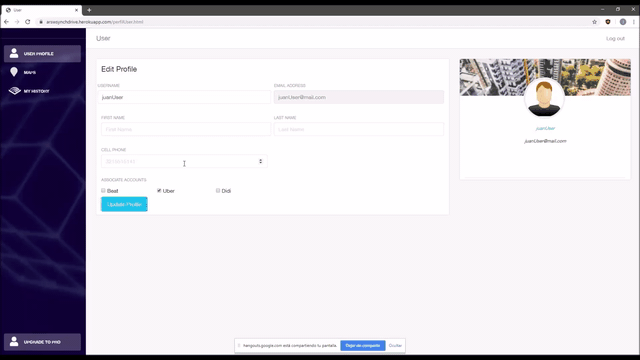Tick the Didi account checkbox
The image size is (640, 360).
tap(218, 191)
